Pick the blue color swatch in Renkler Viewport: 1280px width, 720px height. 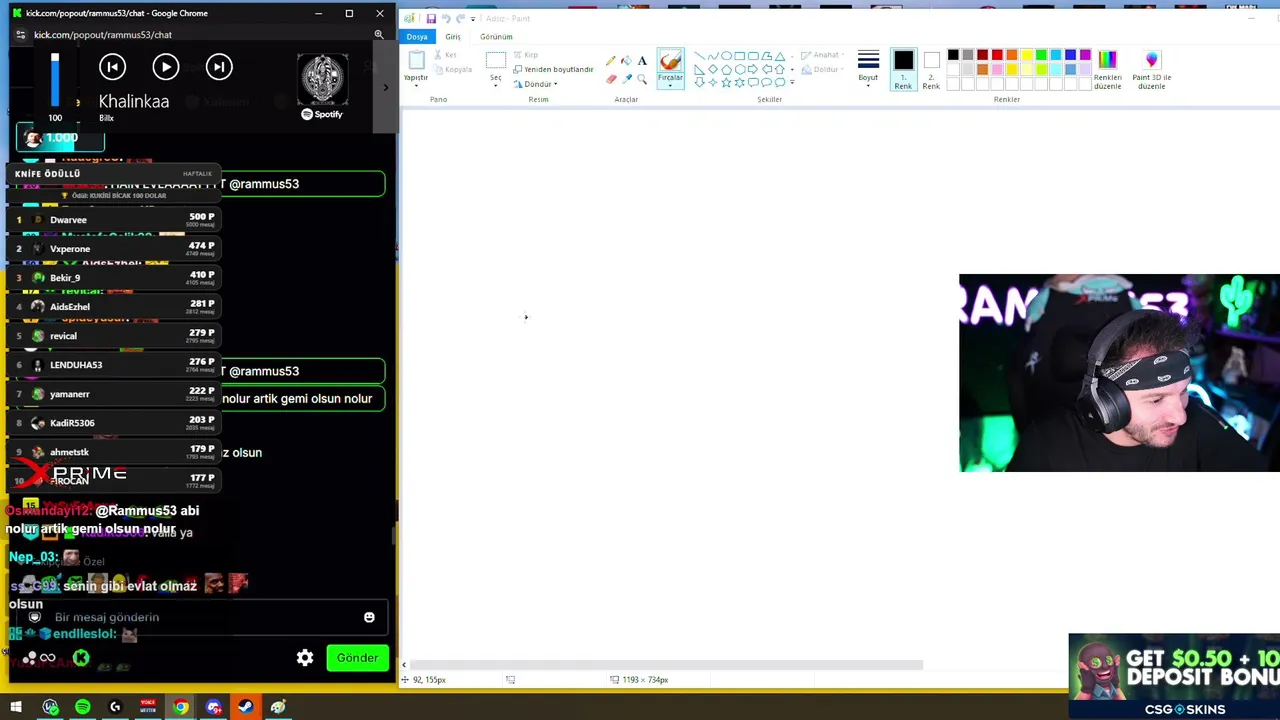click(x=1070, y=55)
